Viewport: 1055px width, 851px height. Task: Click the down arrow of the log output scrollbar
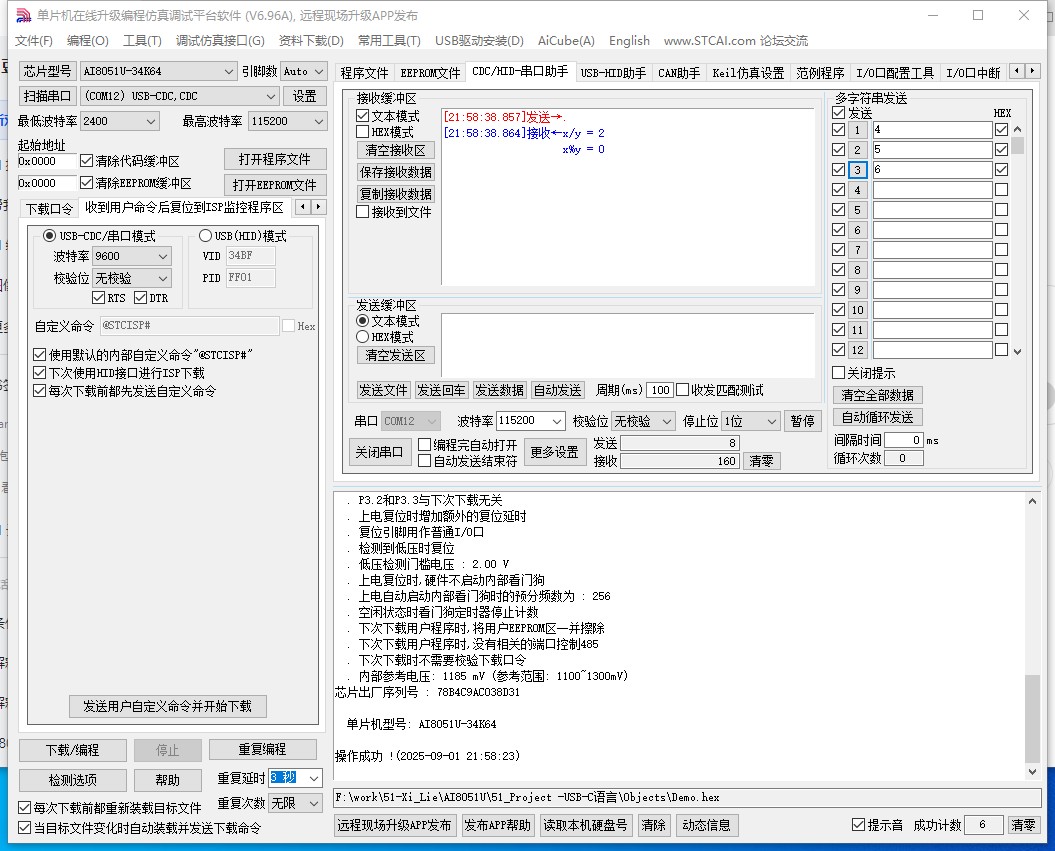pos(1032,772)
